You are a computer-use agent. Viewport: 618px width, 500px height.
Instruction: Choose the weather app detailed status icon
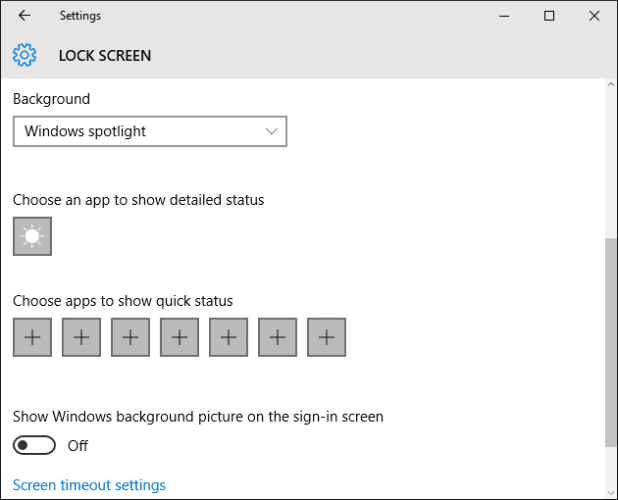pos(32,237)
